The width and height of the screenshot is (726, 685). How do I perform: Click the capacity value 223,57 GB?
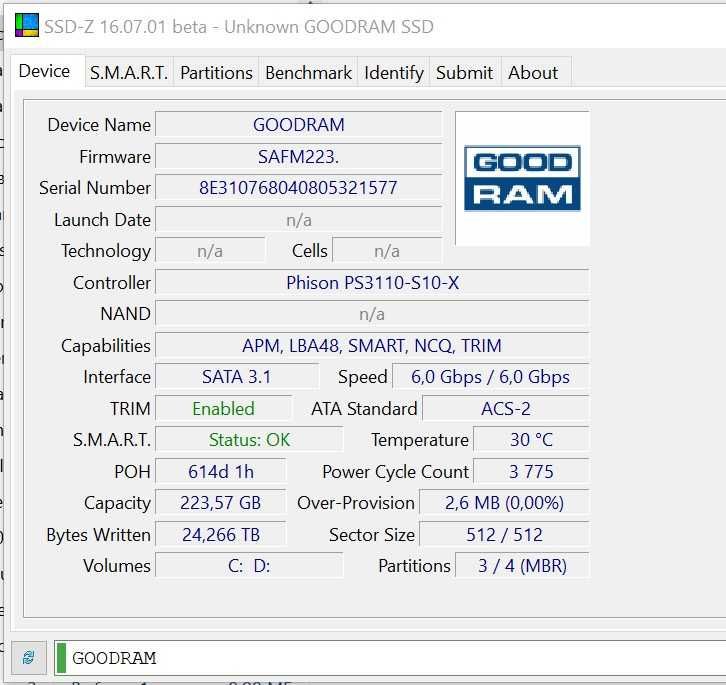pyautogui.click(x=221, y=503)
